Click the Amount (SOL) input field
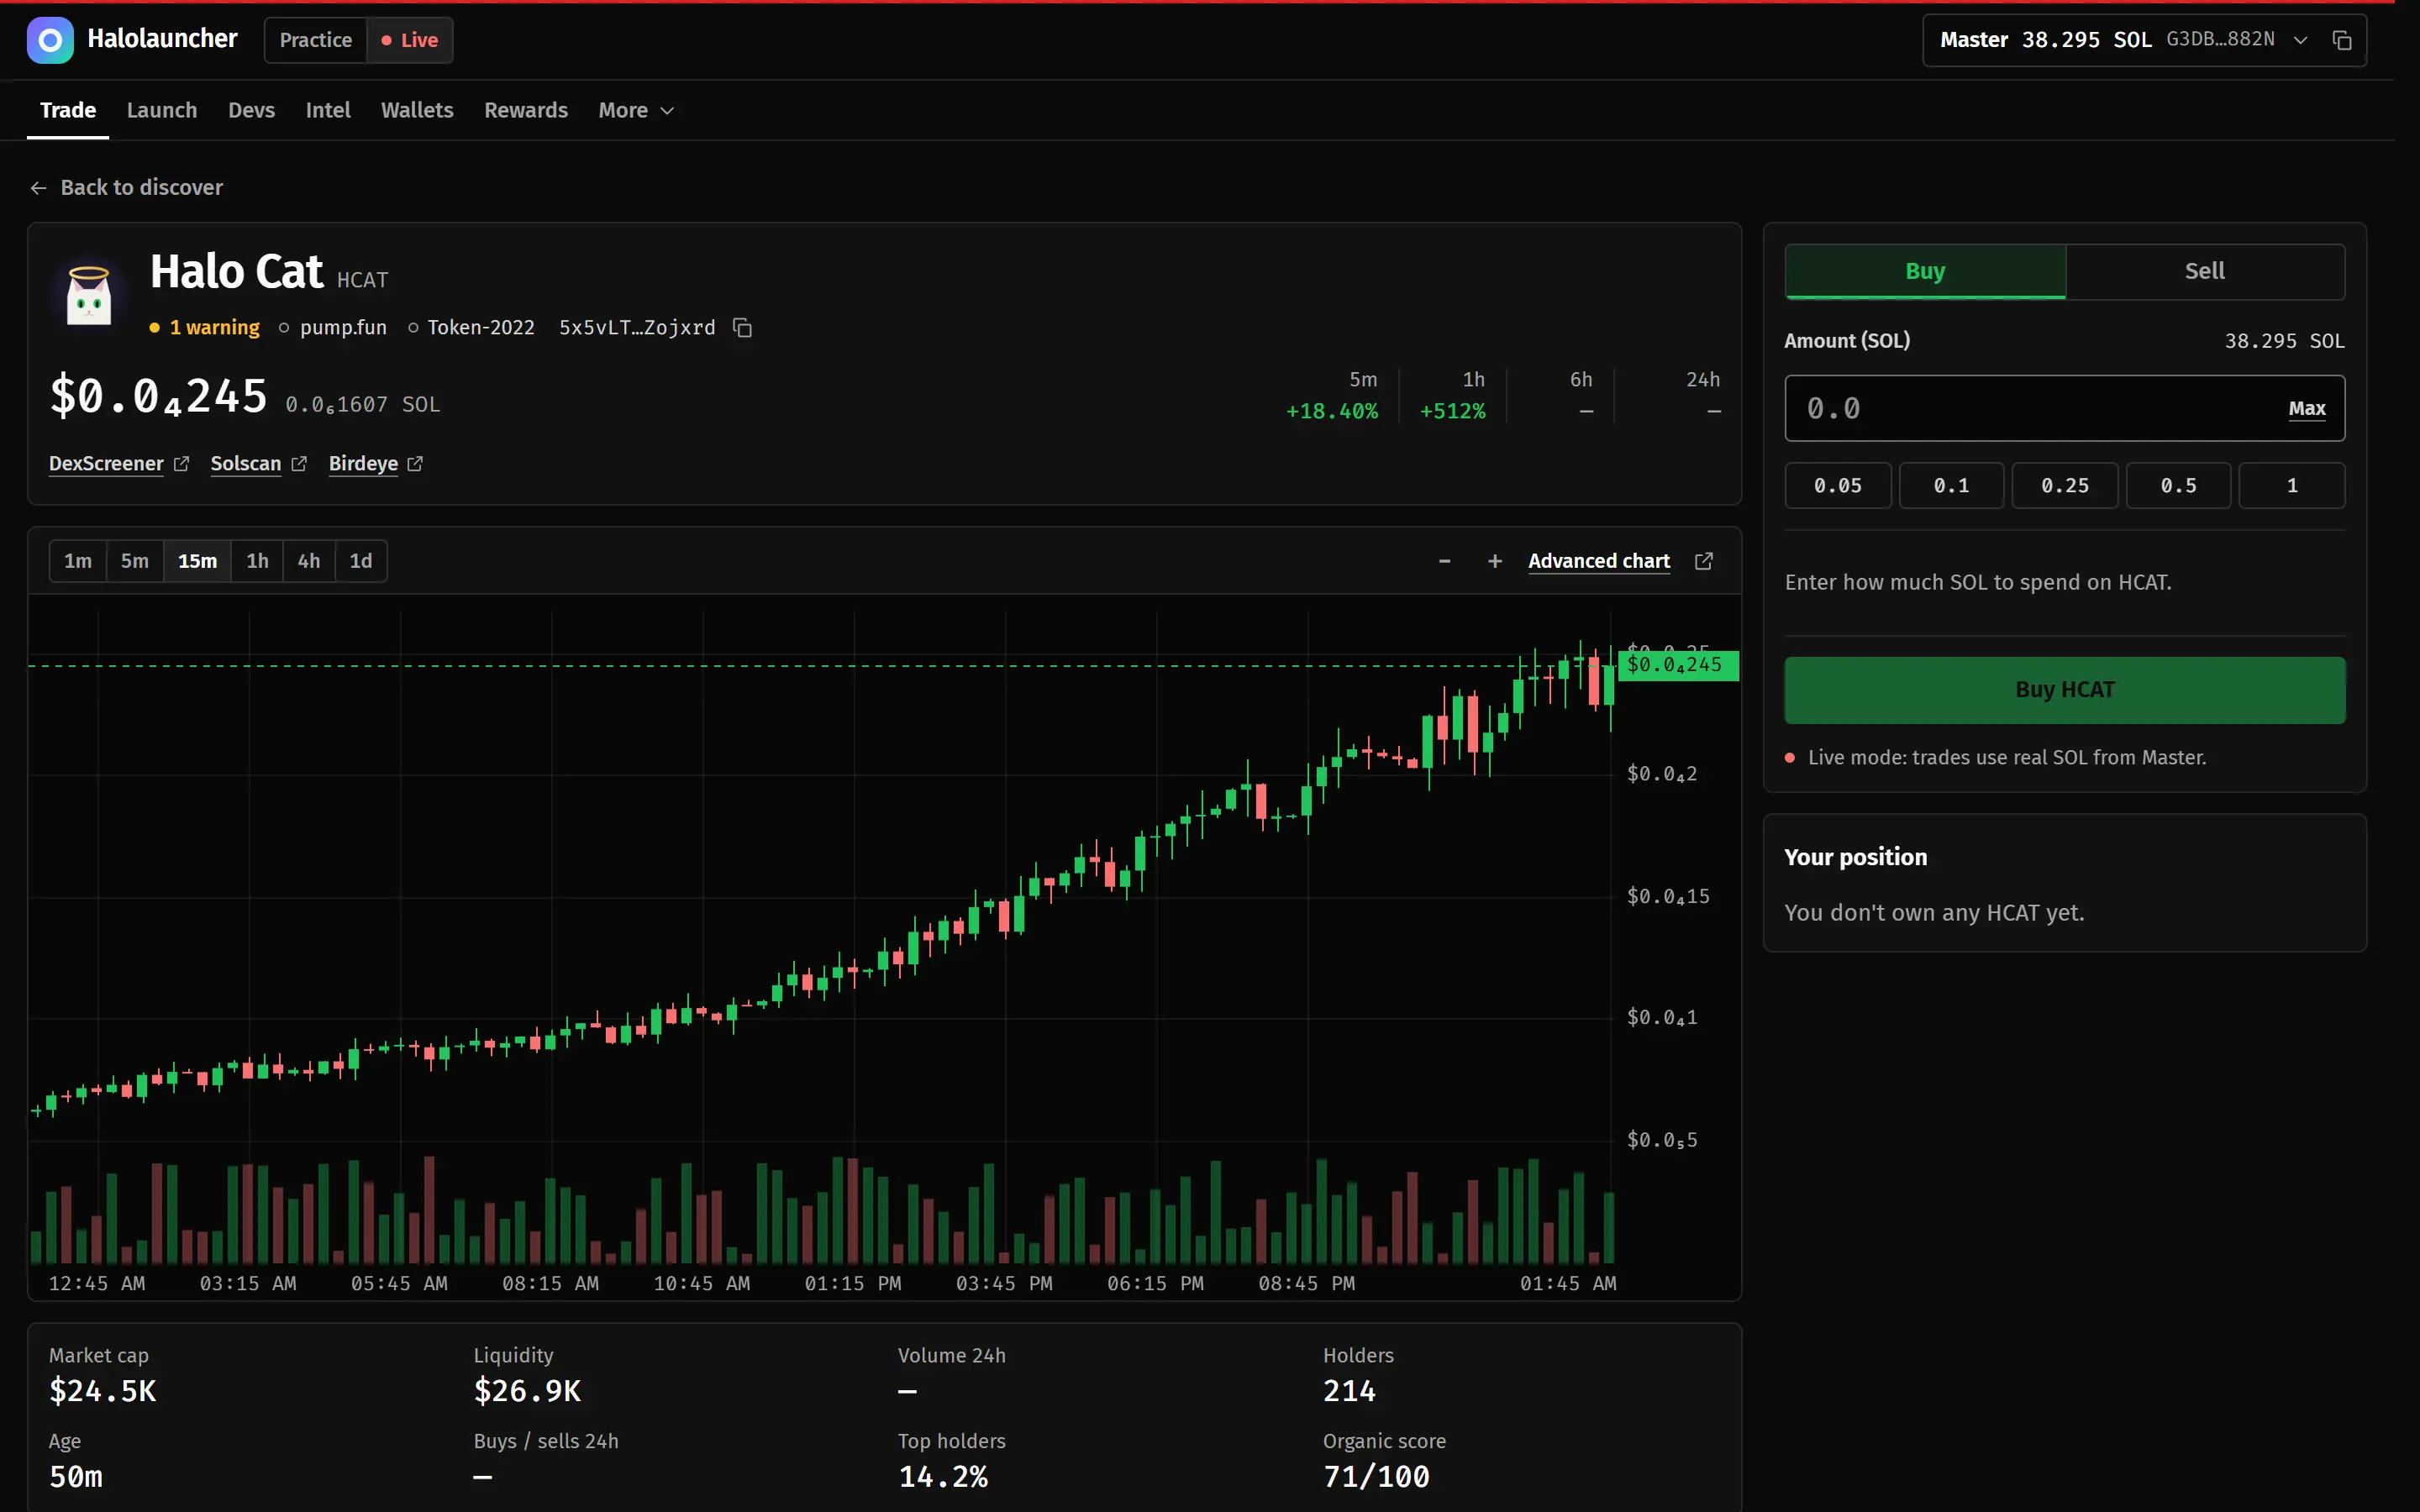2420x1512 pixels. point(2065,408)
